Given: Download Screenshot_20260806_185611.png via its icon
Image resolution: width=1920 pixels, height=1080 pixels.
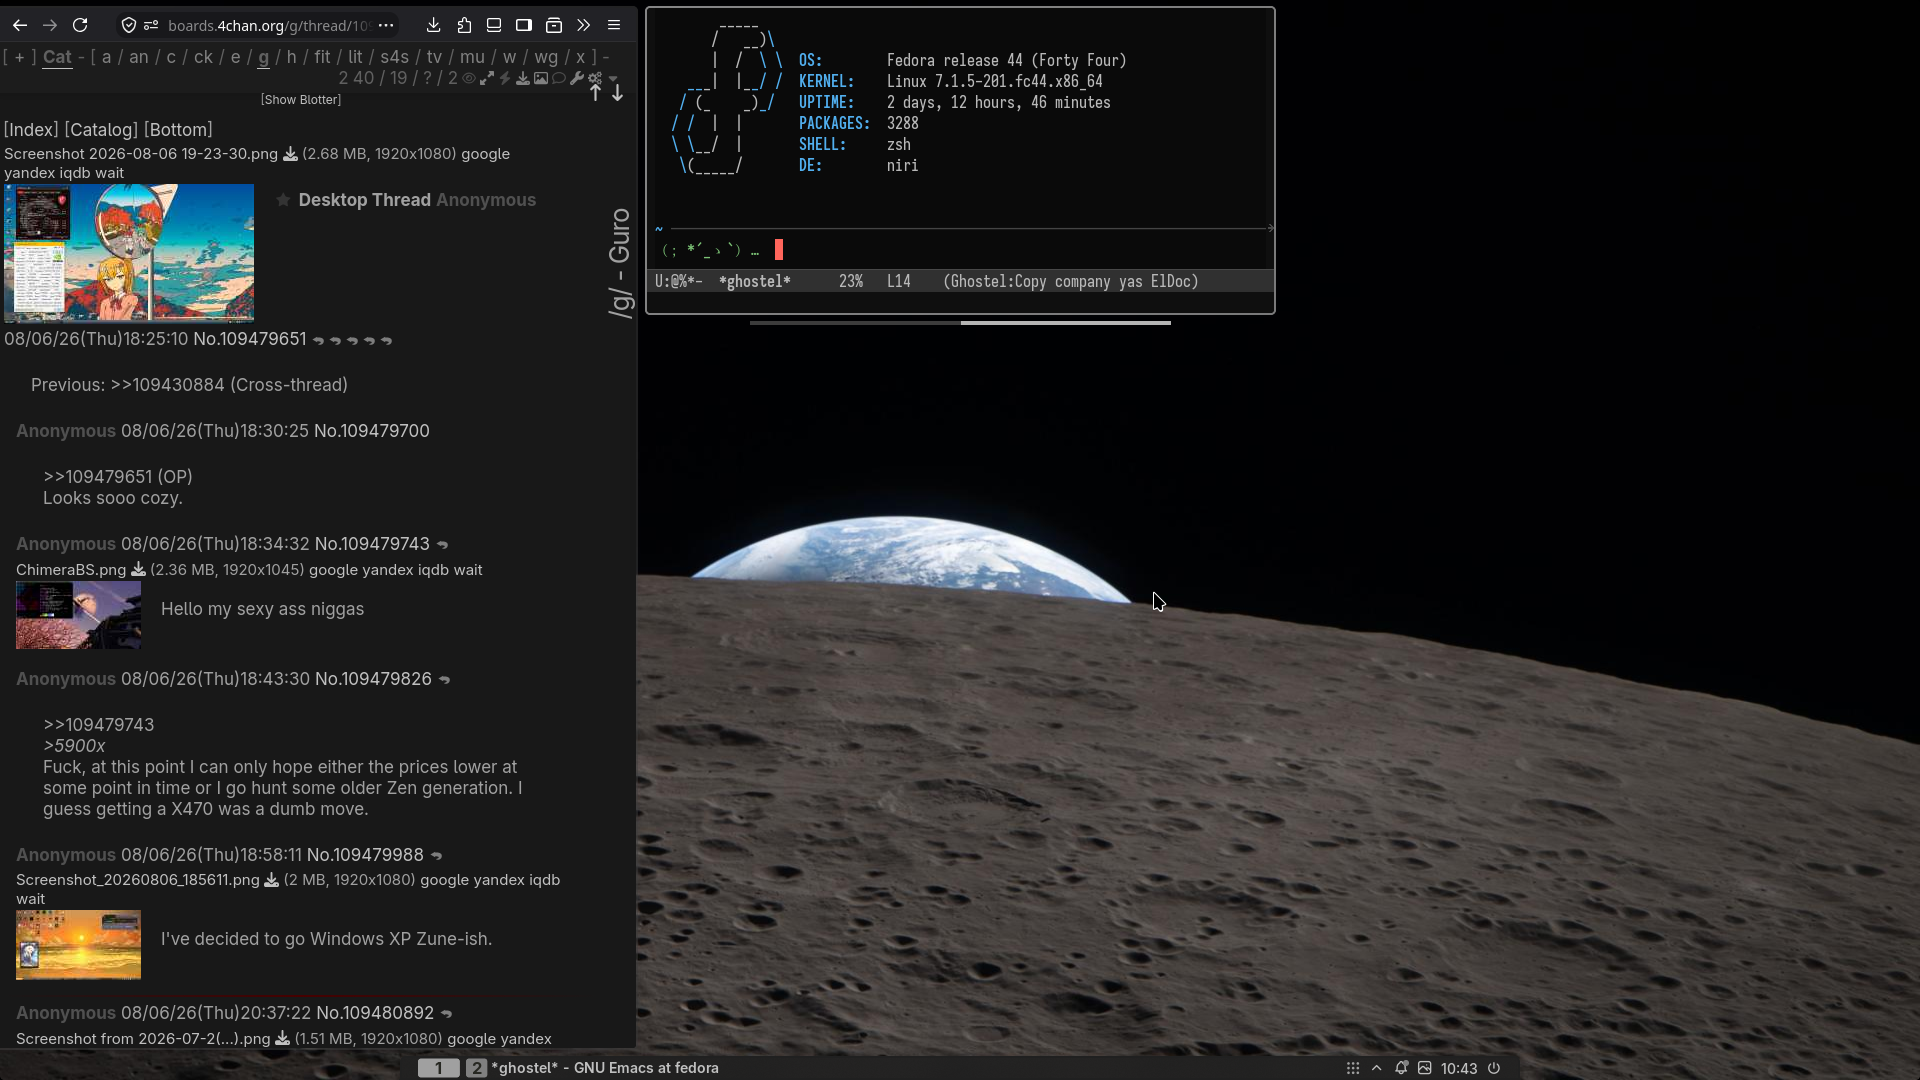Looking at the screenshot, I should pyautogui.click(x=271, y=880).
